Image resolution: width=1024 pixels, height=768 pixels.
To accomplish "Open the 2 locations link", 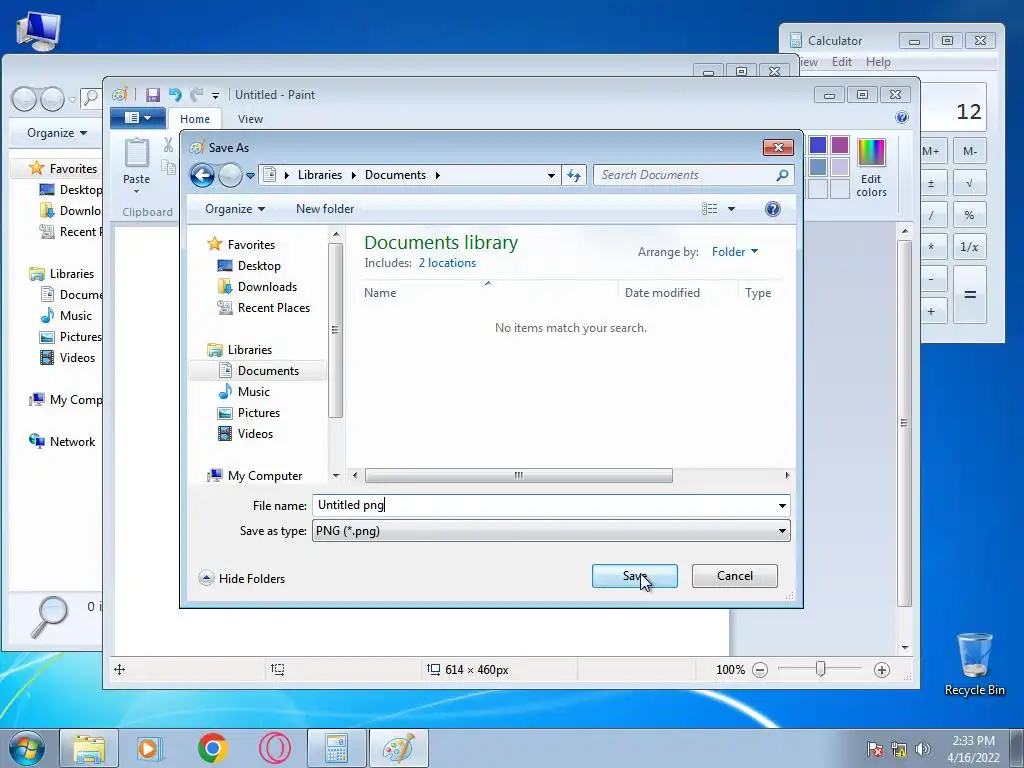I will 447,263.
